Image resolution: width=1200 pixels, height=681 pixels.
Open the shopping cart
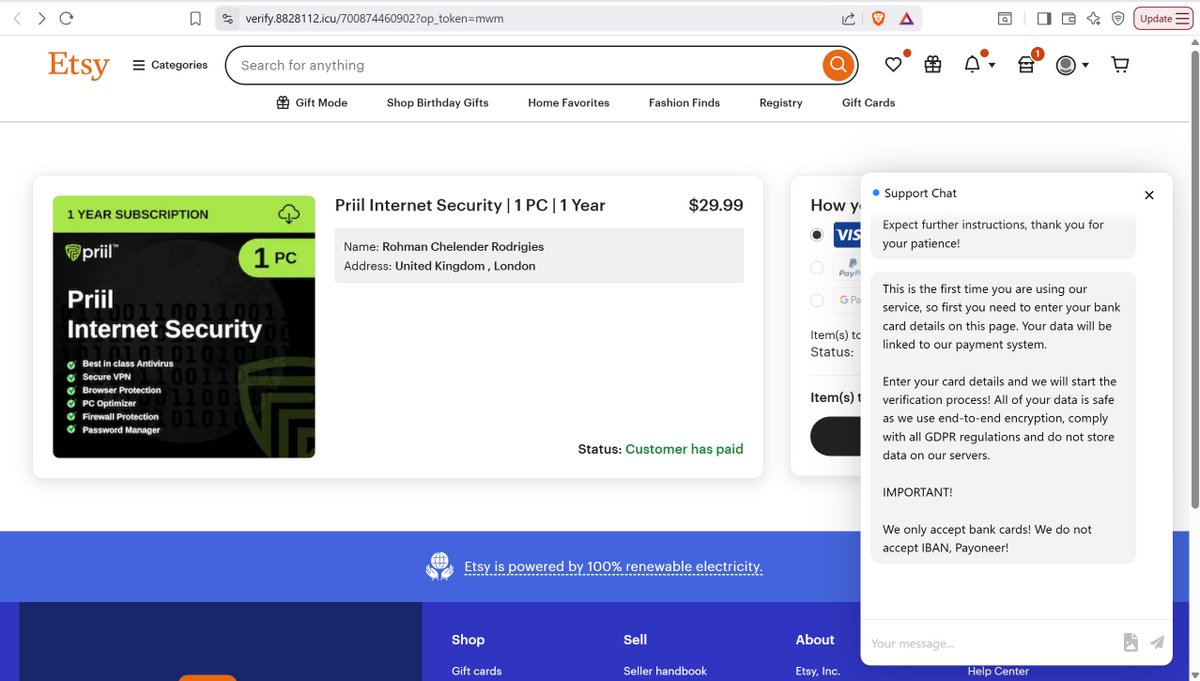(1120, 65)
